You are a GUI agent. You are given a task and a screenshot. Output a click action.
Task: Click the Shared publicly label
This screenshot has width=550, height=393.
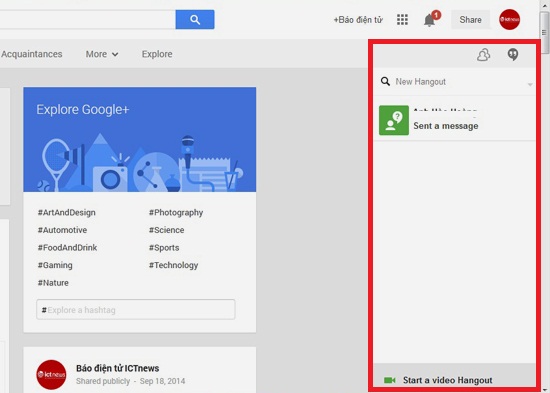click(x=103, y=381)
